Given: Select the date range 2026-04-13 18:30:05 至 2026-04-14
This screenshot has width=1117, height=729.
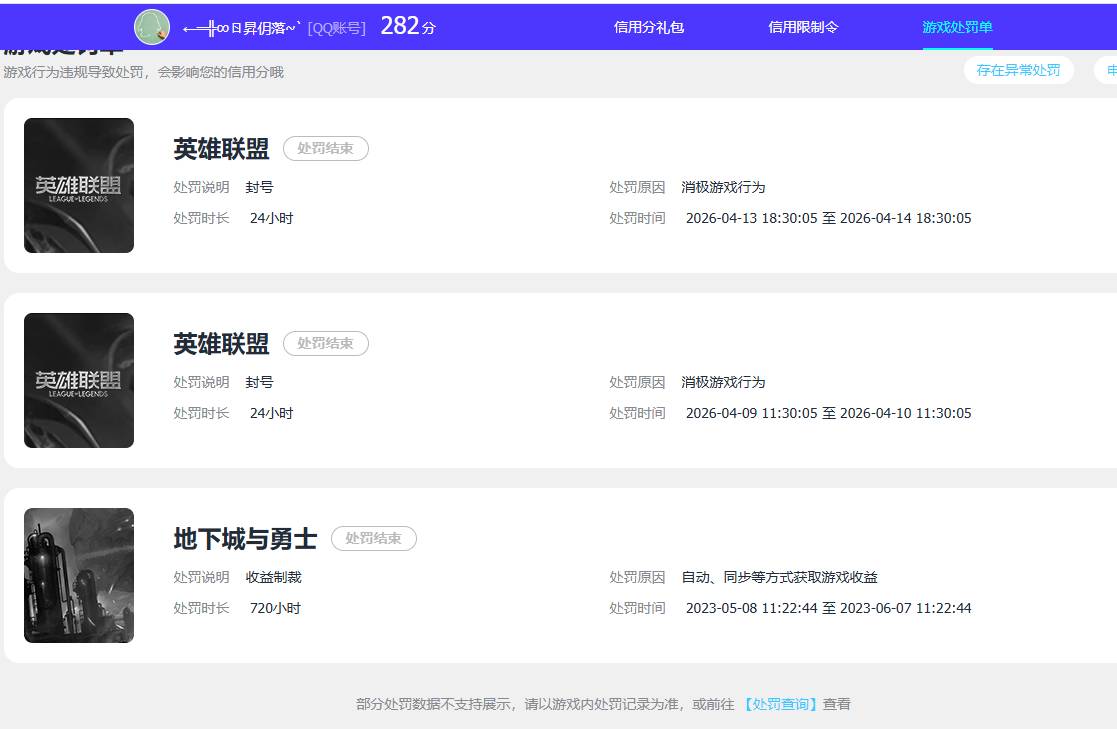Looking at the screenshot, I should tap(828, 218).
